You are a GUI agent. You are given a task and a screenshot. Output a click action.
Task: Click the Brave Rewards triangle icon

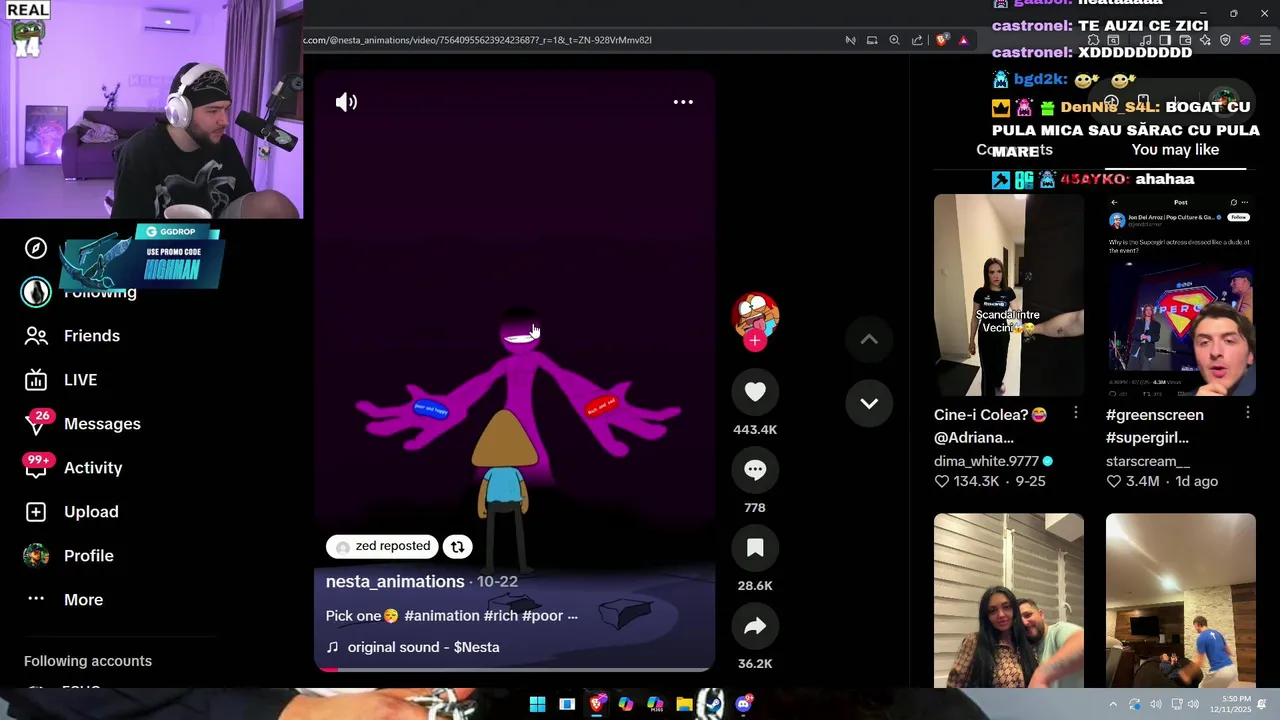(963, 40)
